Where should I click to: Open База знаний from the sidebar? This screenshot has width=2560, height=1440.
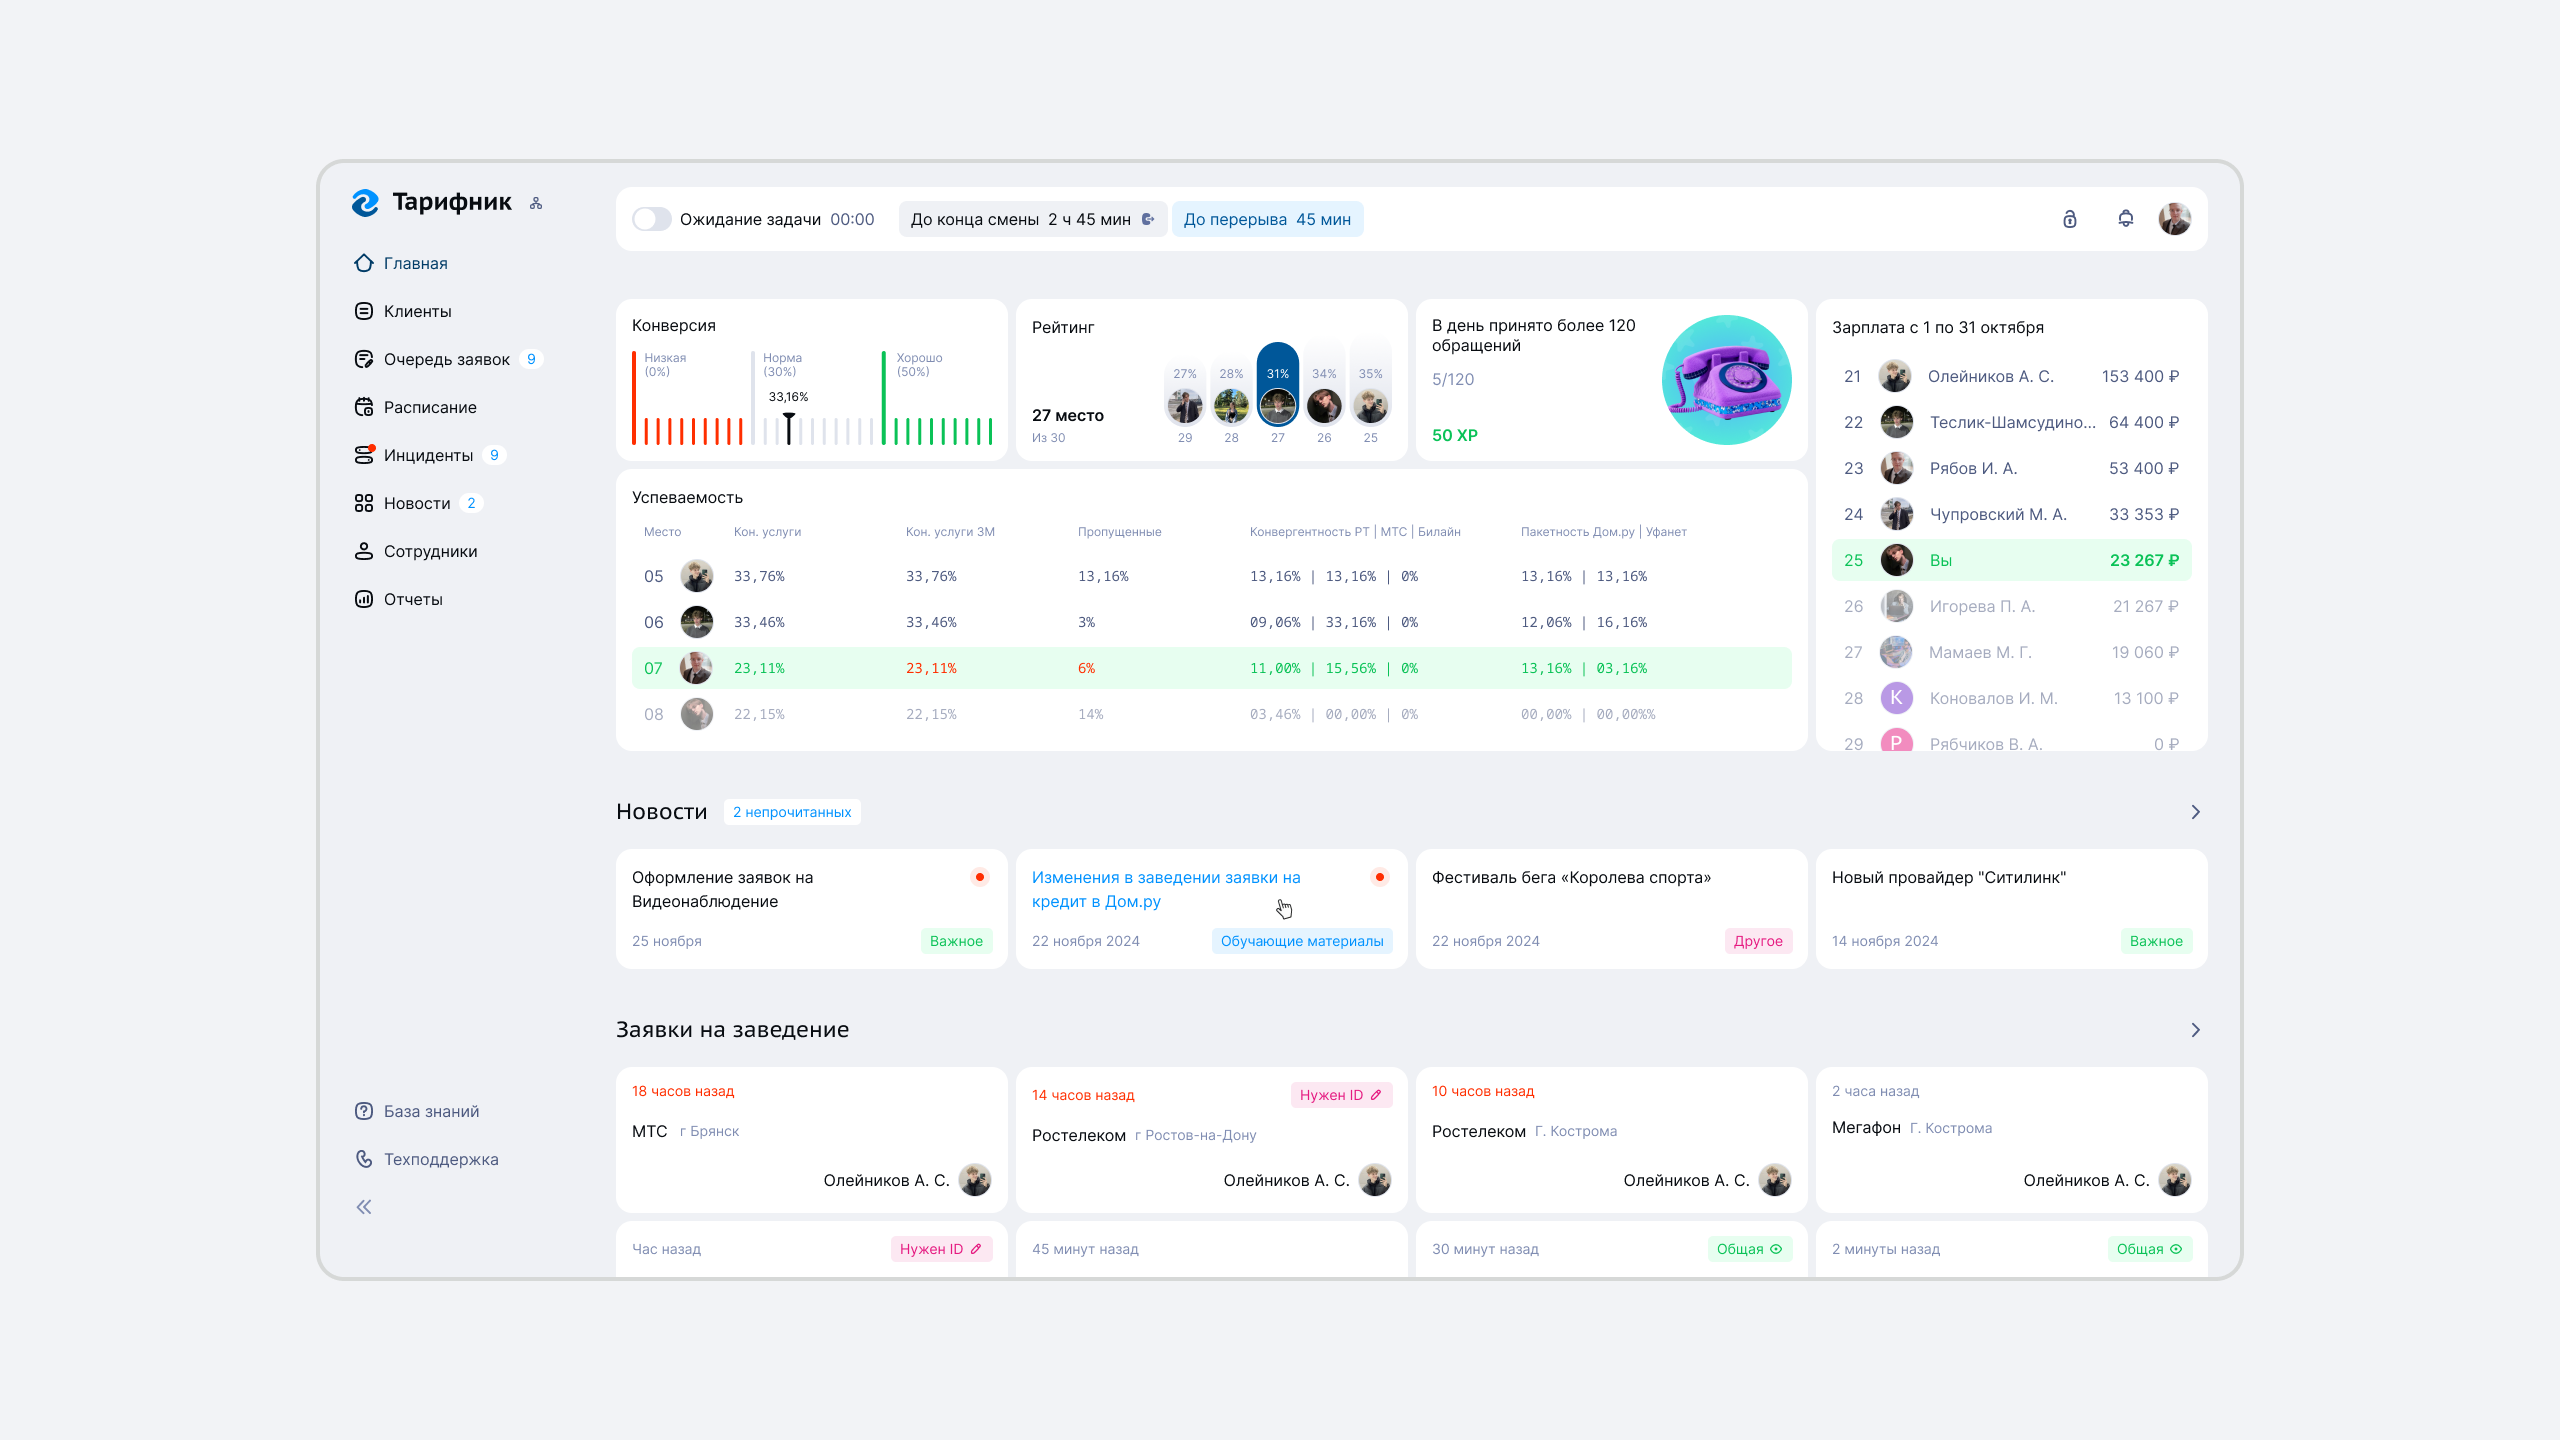click(x=431, y=1111)
